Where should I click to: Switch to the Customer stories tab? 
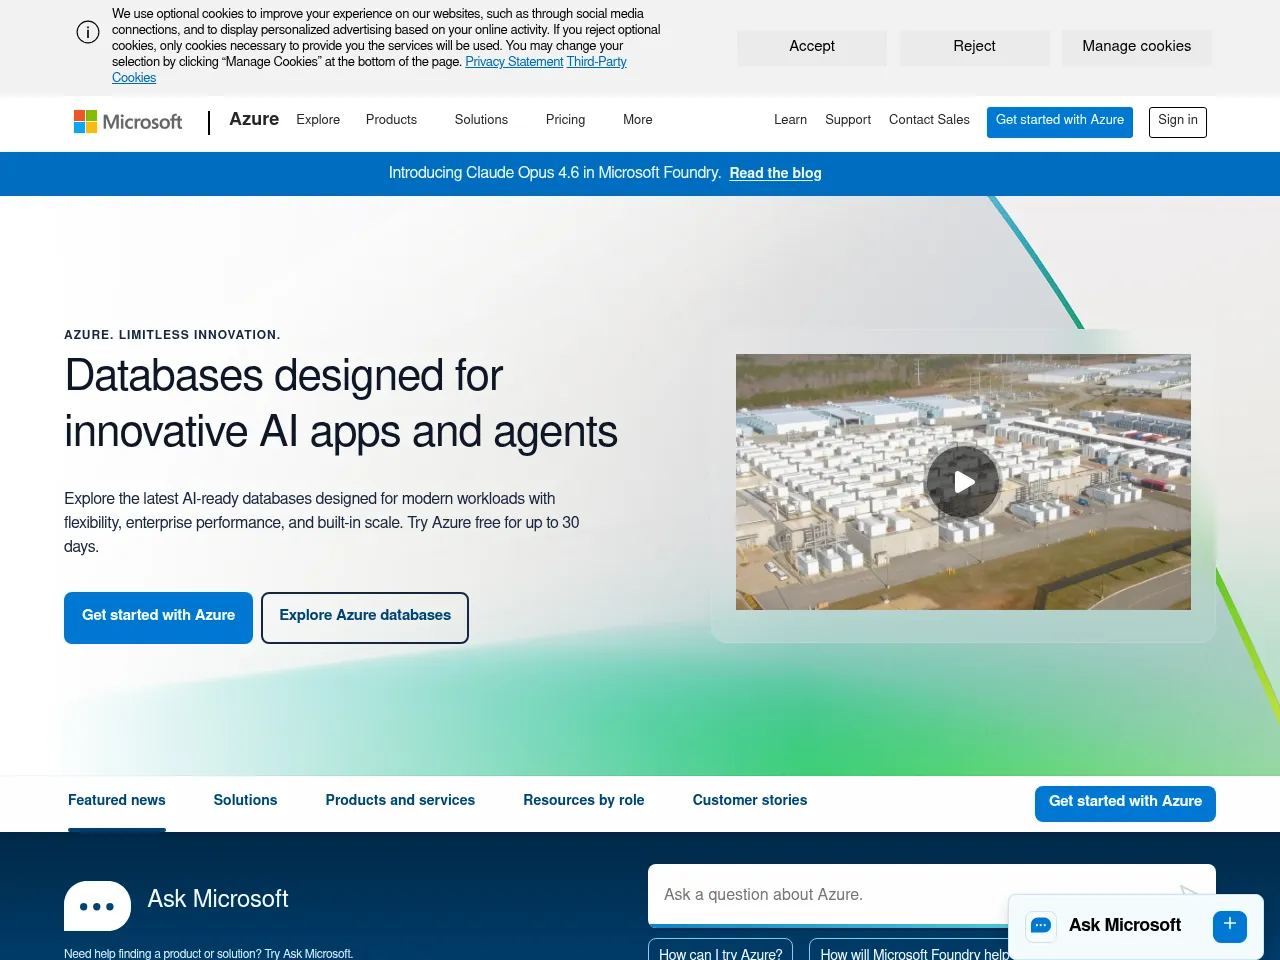pos(749,800)
